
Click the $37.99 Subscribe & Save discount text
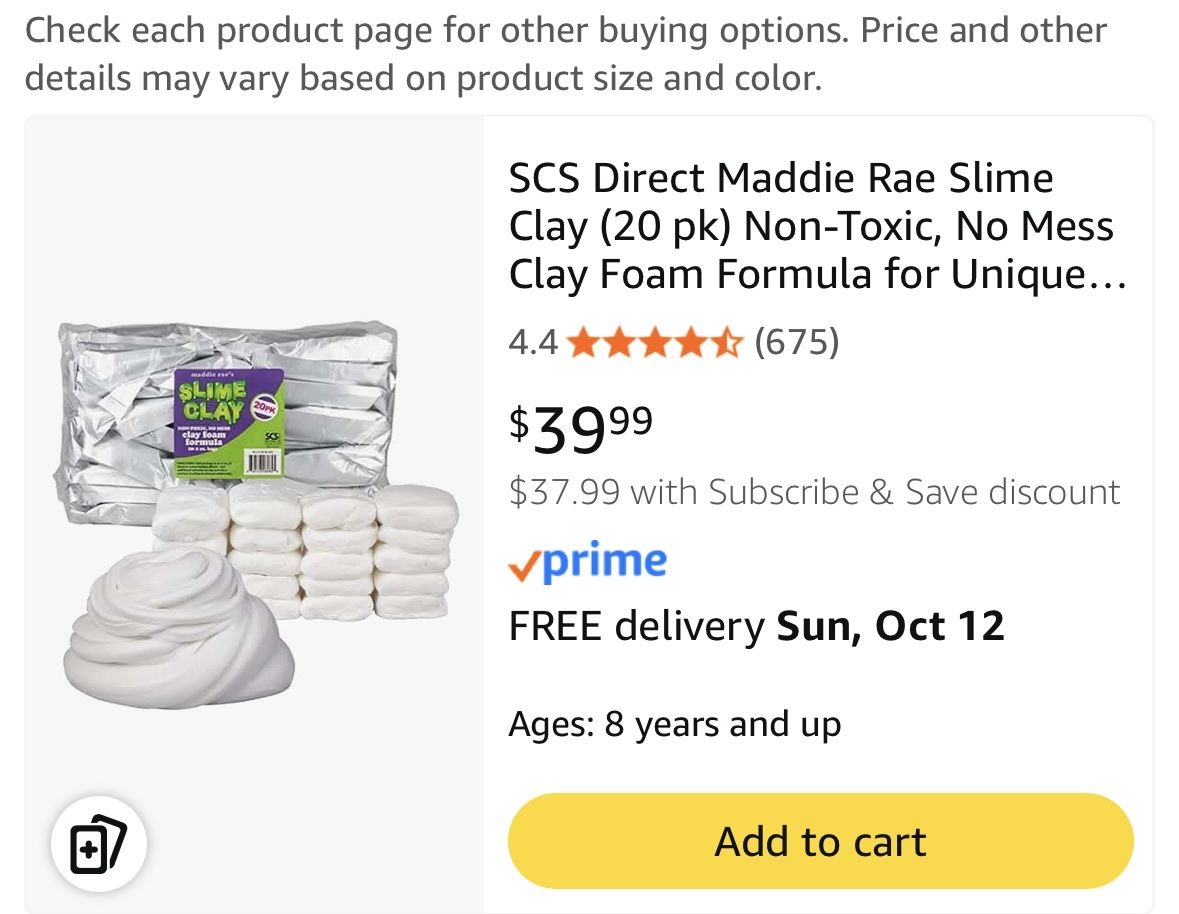click(x=814, y=492)
